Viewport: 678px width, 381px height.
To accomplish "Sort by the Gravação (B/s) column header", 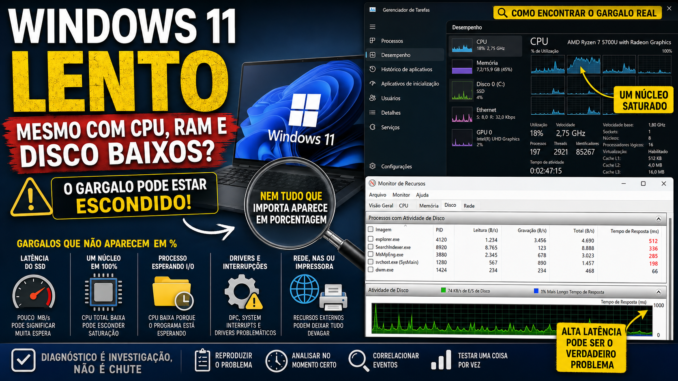I will click(532, 231).
